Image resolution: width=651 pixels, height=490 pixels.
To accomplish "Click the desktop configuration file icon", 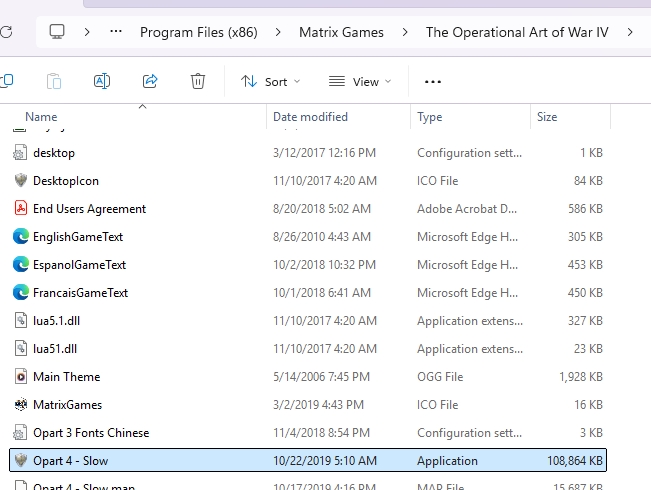I will (20, 153).
